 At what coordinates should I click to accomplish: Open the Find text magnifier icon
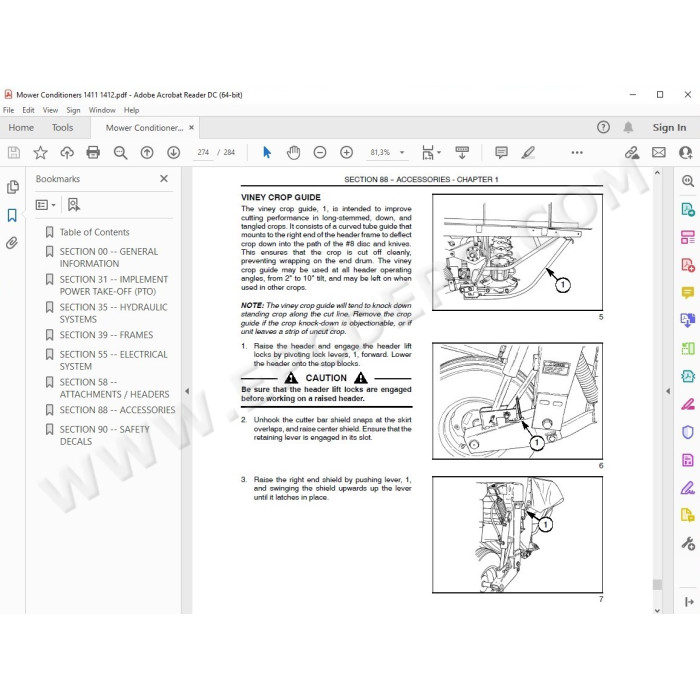120,153
